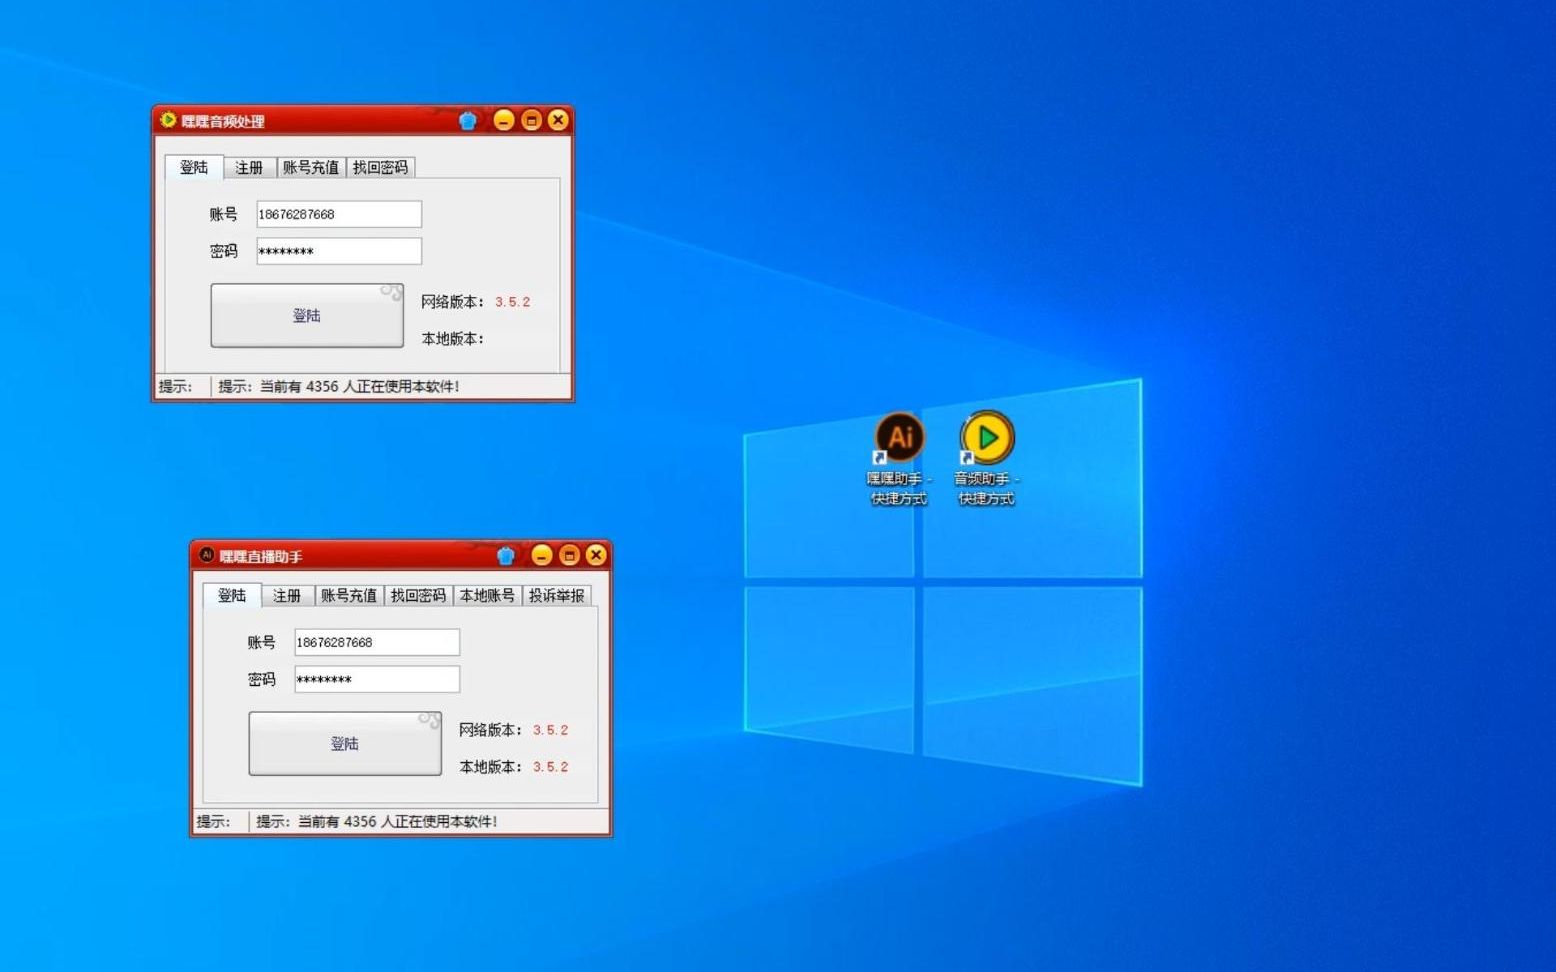Viewport: 1556px width, 972px height.
Task: Click the 嘿嘿直播助手 window title text
Action: [x=261, y=556]
